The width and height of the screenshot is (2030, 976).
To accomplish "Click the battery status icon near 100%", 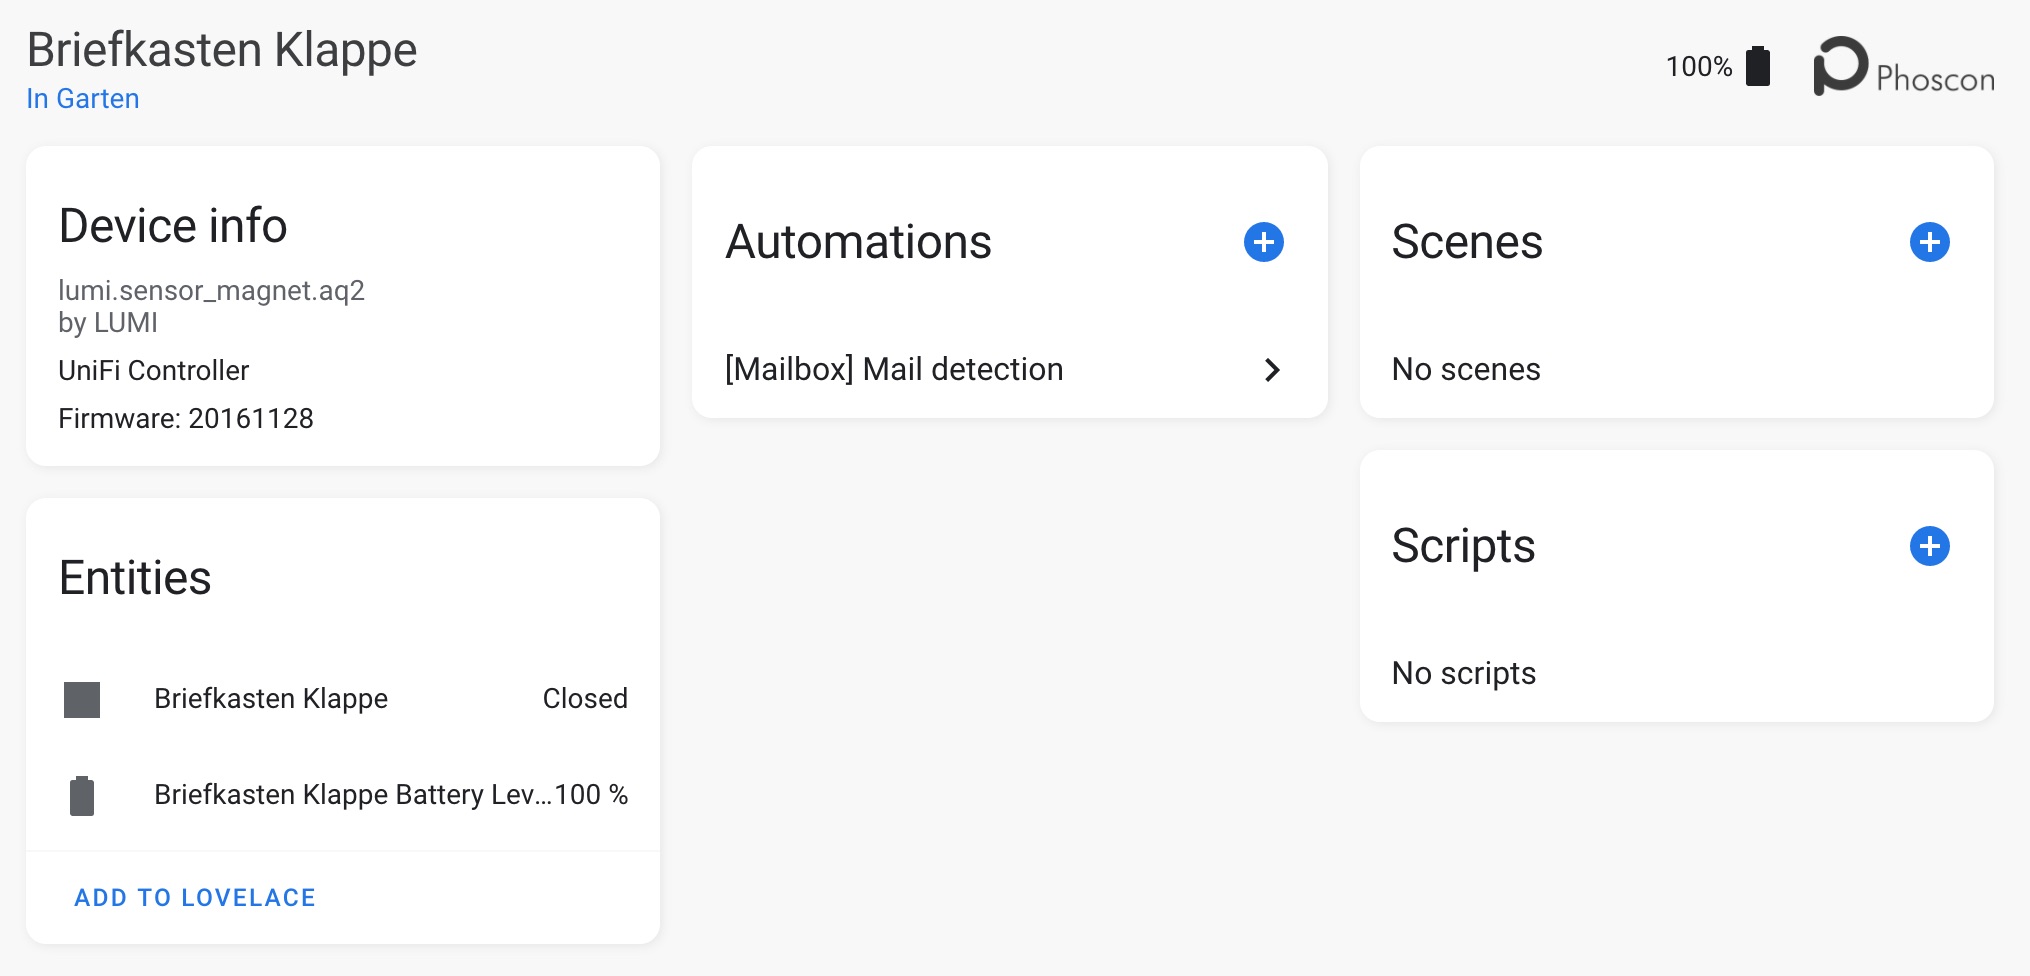I will click(x=1757, y=65).
